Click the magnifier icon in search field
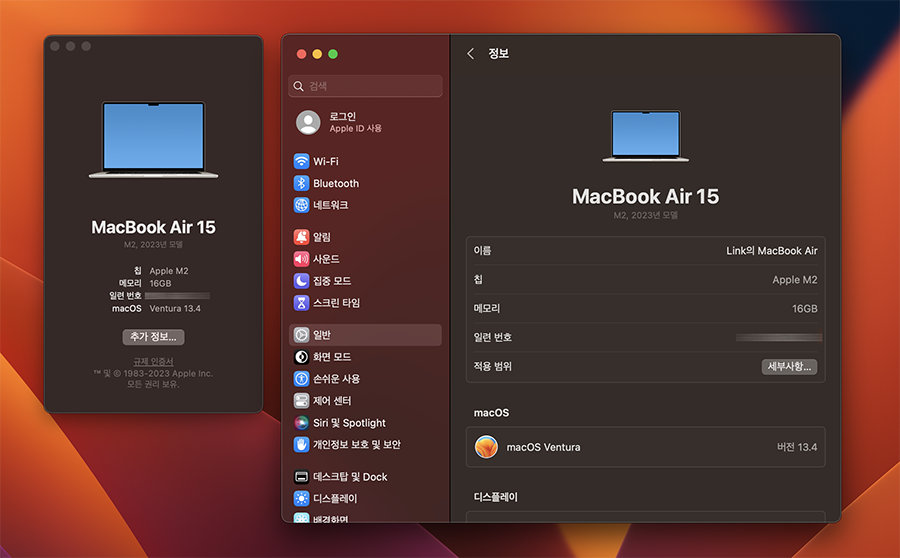This screenshot has height=558, width=900. [x=298, y=86]
